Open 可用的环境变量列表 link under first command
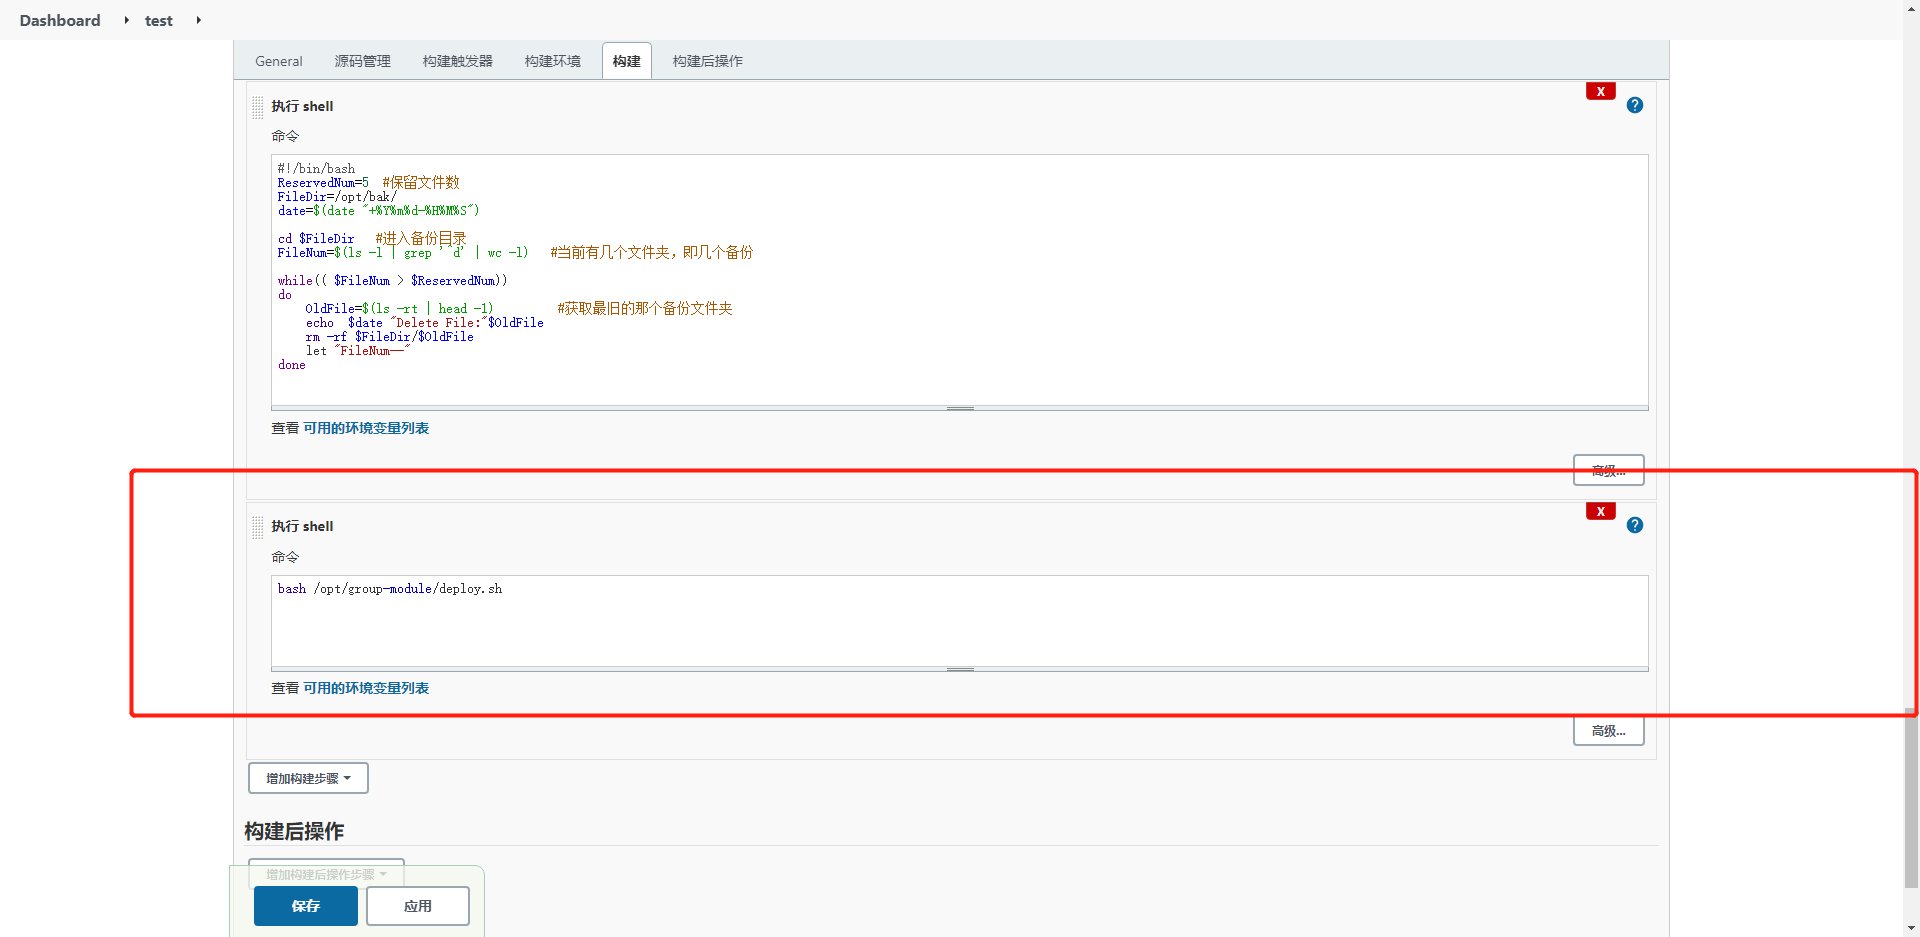Image resolution: width=1920 pixels, height=937 pixels. click(366, 428)
